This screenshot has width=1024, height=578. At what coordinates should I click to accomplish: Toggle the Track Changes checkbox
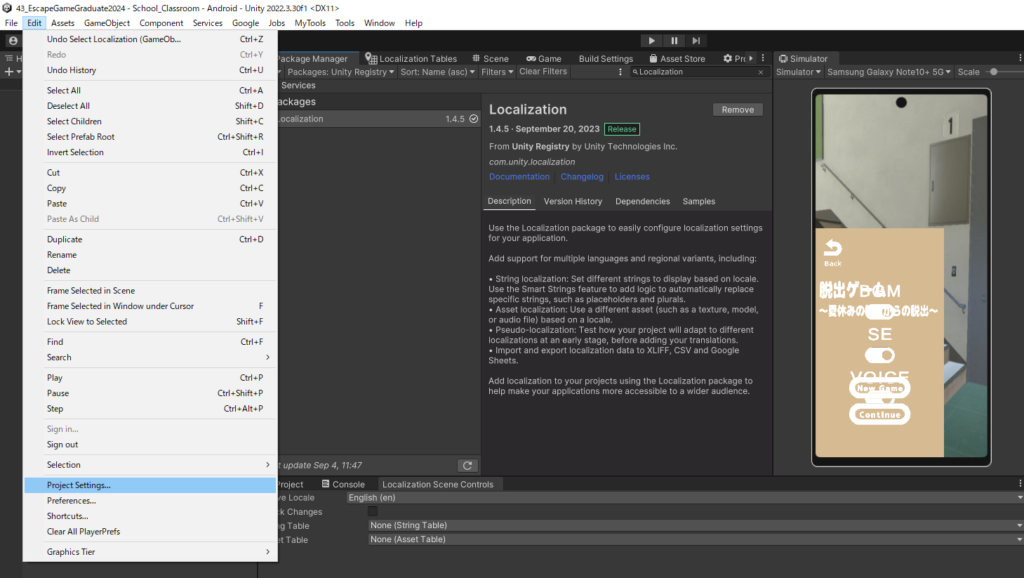(372, 511)
